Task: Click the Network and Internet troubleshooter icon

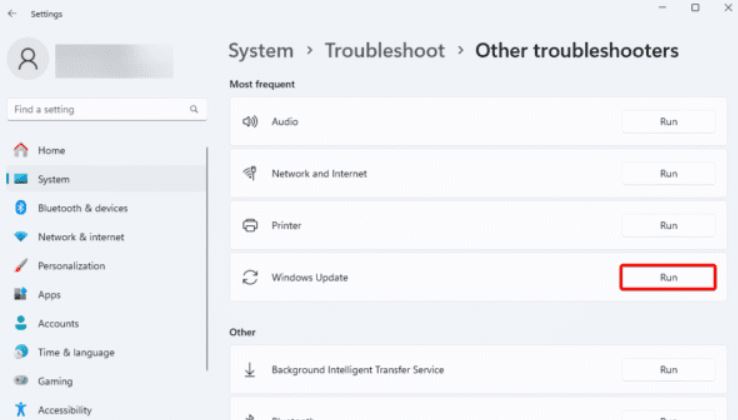Action: 250,173
